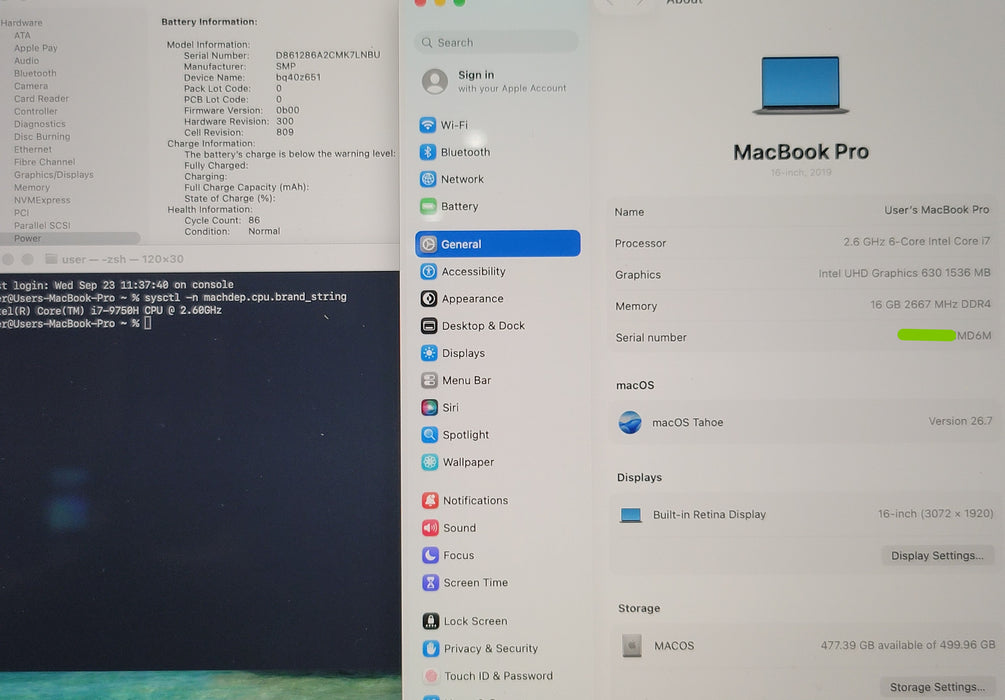Open Network globe icon
The height and width of the screenshot is (700, 1005).
[428, 179]
